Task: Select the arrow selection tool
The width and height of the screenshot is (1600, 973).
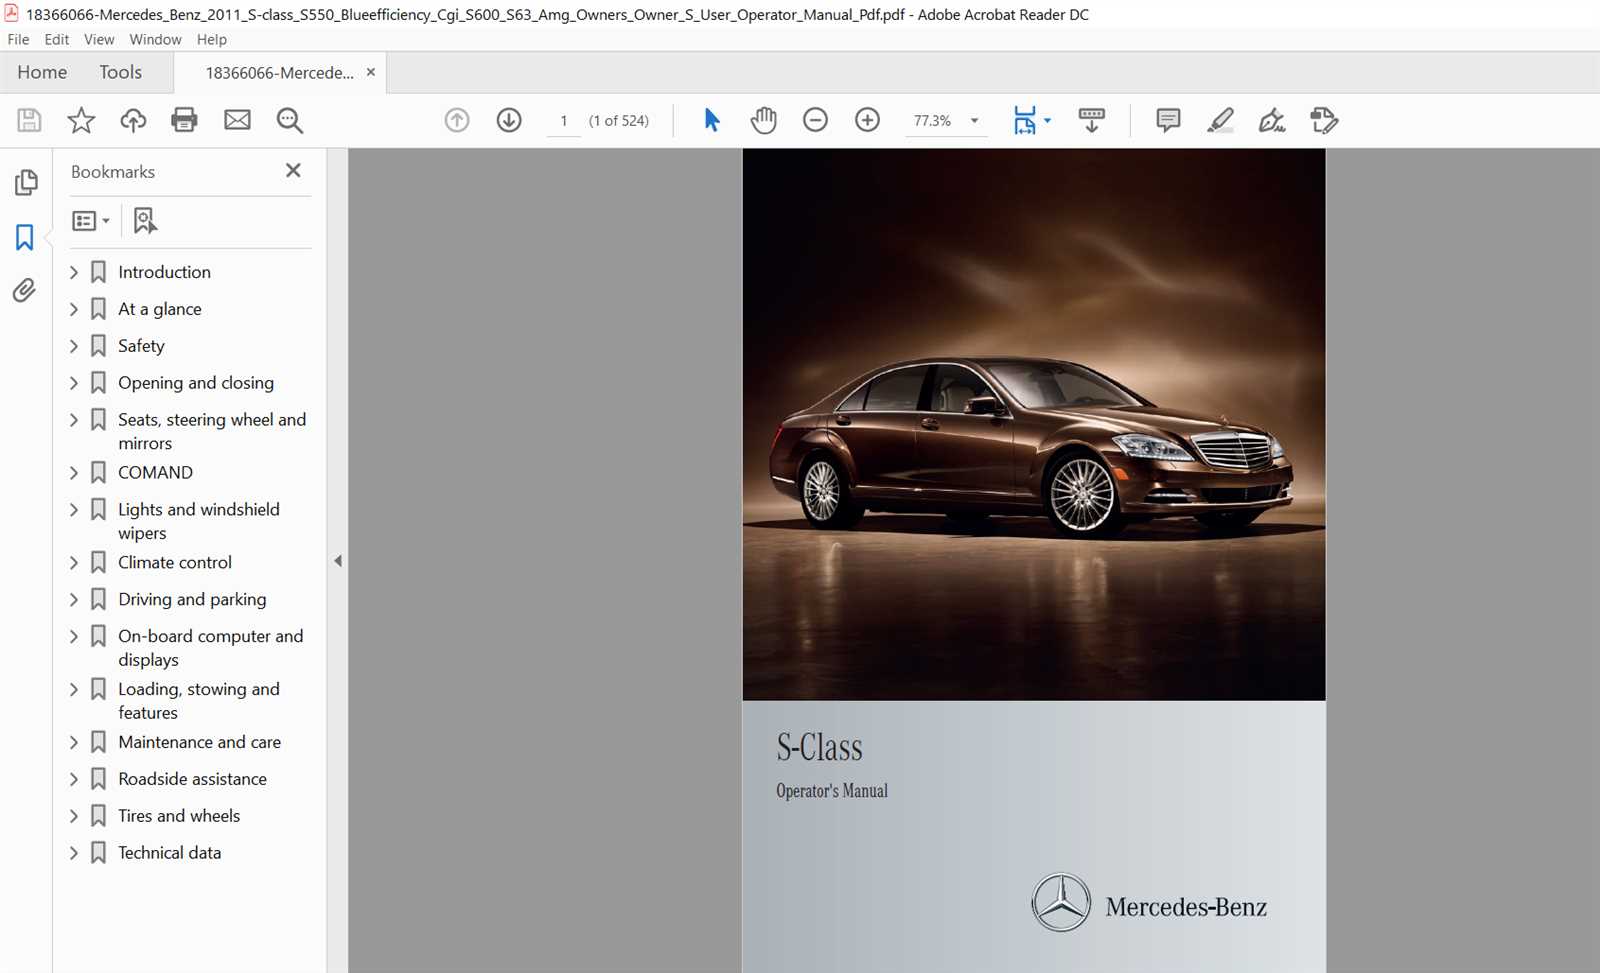Action: coord(712,121)
